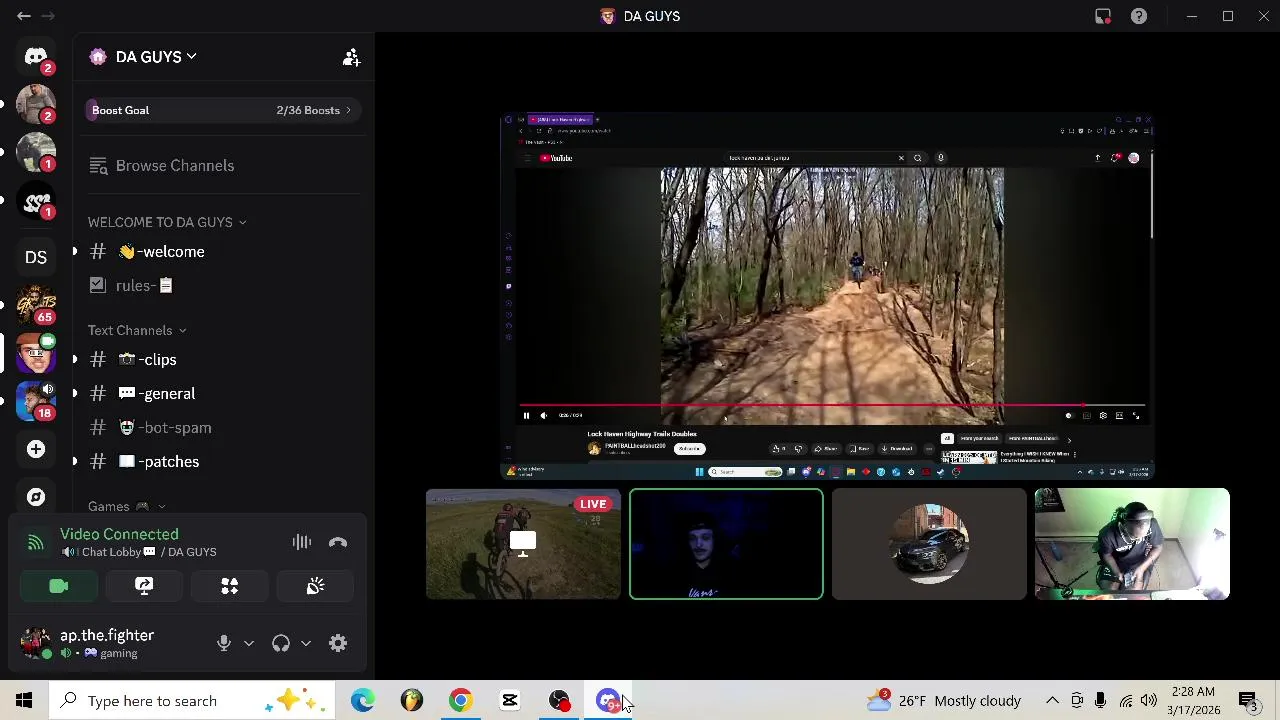This screenshot has height=720, width=1280.
Task: Open the Windows notification center icon
Action: coord(1249,701)
